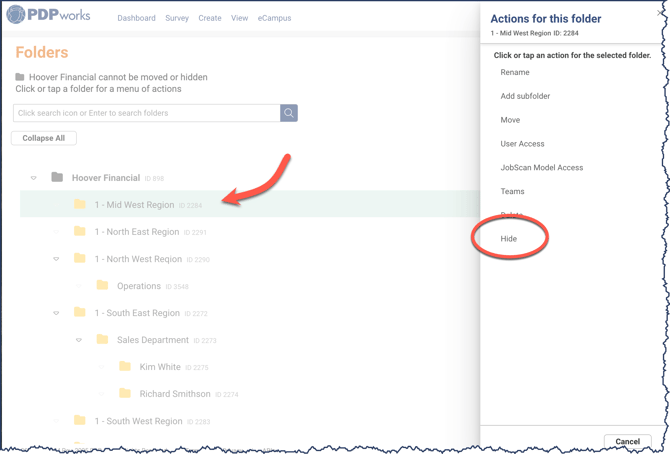Select 1 - North West Region folder

coord(138,259)
